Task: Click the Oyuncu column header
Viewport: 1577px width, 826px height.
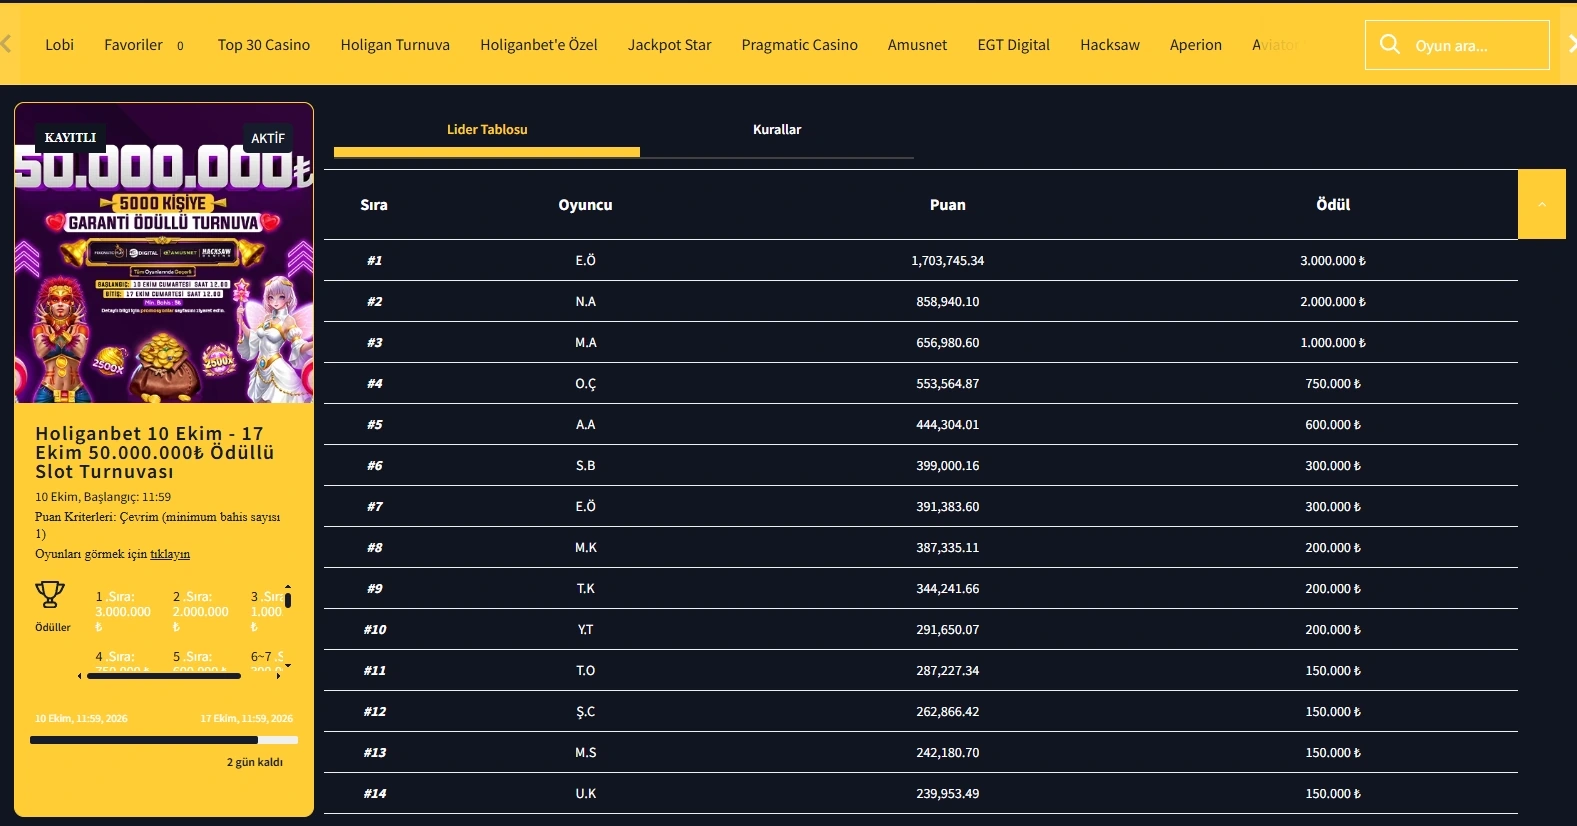Action: tap(585, 205)
